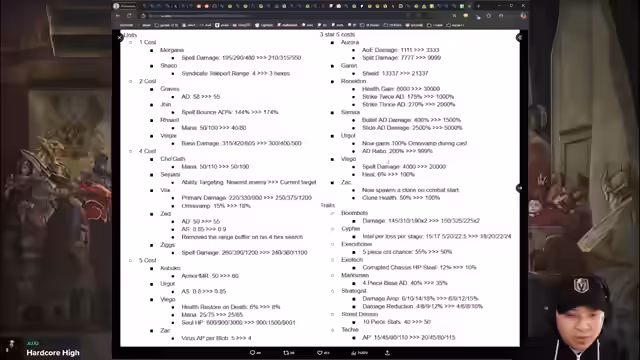Go back using the browser back arrow
Viewport: 640px width, 360px height.
(118, 16)
